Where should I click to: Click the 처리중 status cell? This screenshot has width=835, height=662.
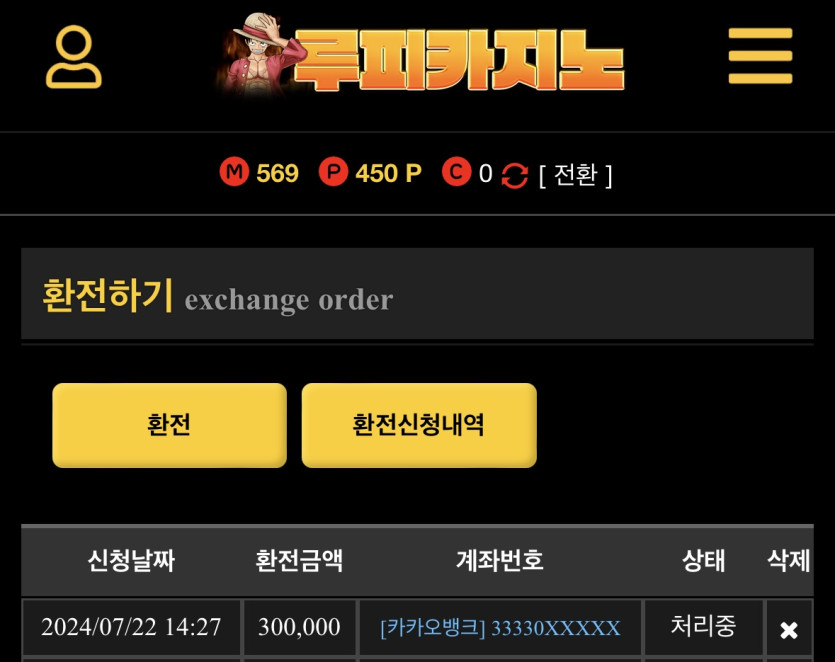(703, 626)
